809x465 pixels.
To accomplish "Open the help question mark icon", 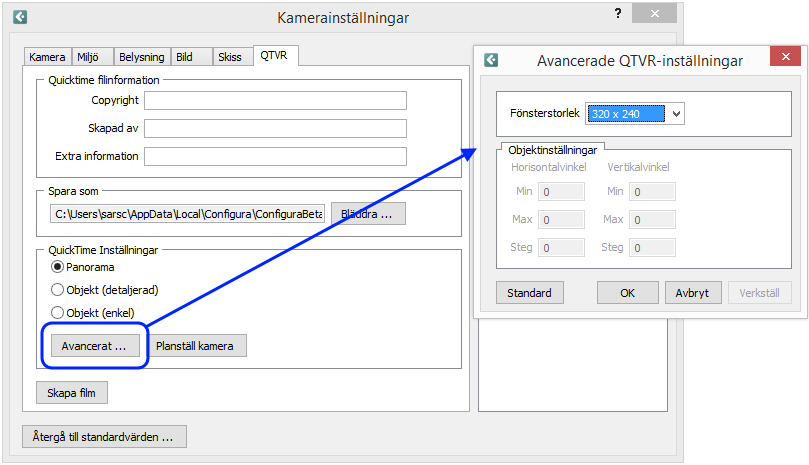I will (618, 13).
